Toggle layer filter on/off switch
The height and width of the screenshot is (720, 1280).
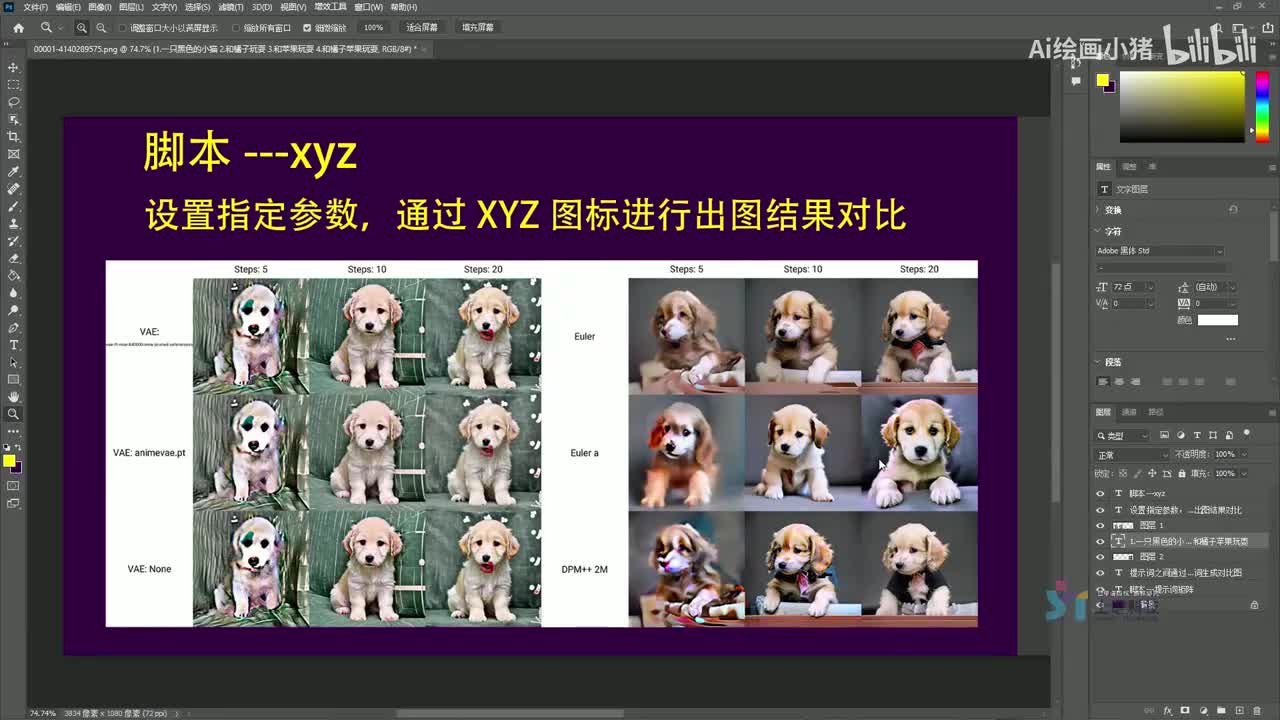(1246, 434)
